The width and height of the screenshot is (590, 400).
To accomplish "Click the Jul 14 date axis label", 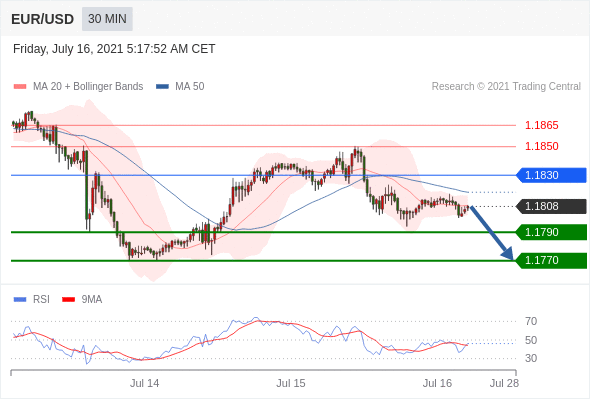I will coord(144,383).
